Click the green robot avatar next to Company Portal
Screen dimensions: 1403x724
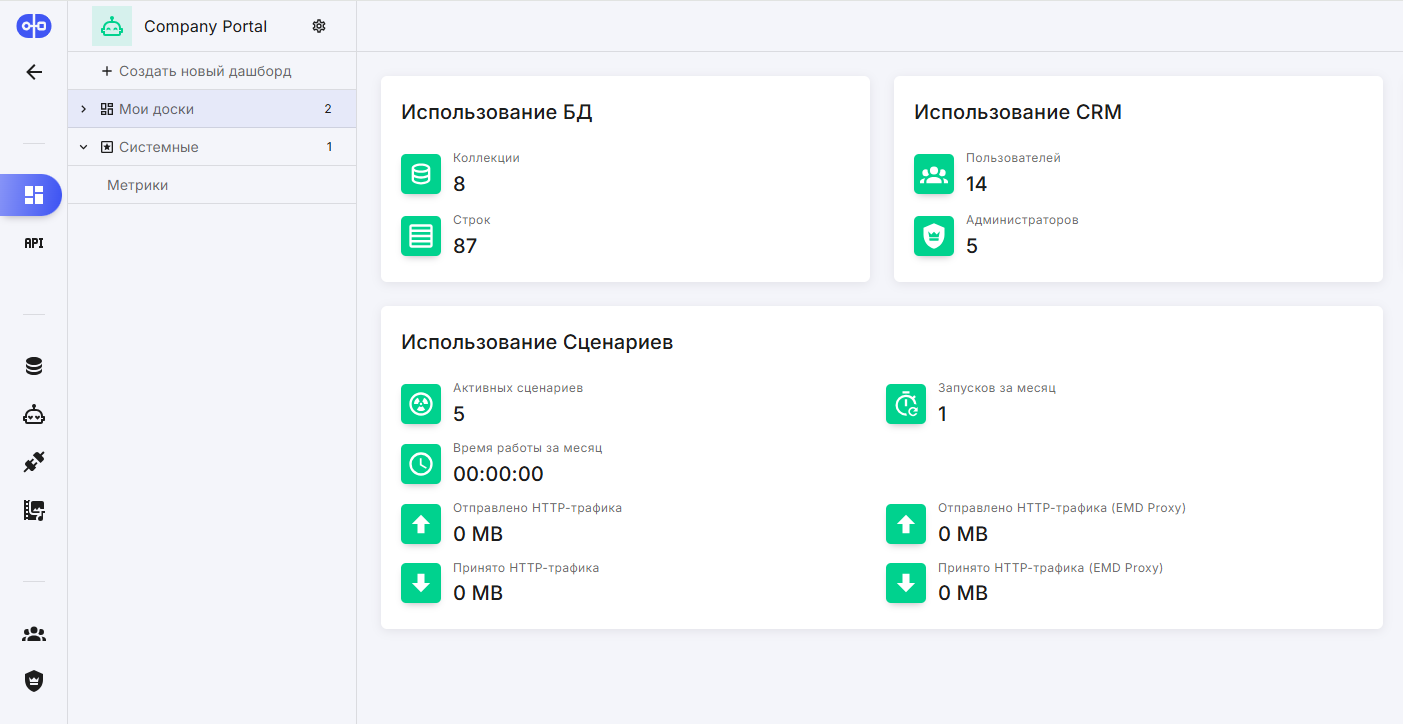112,25
